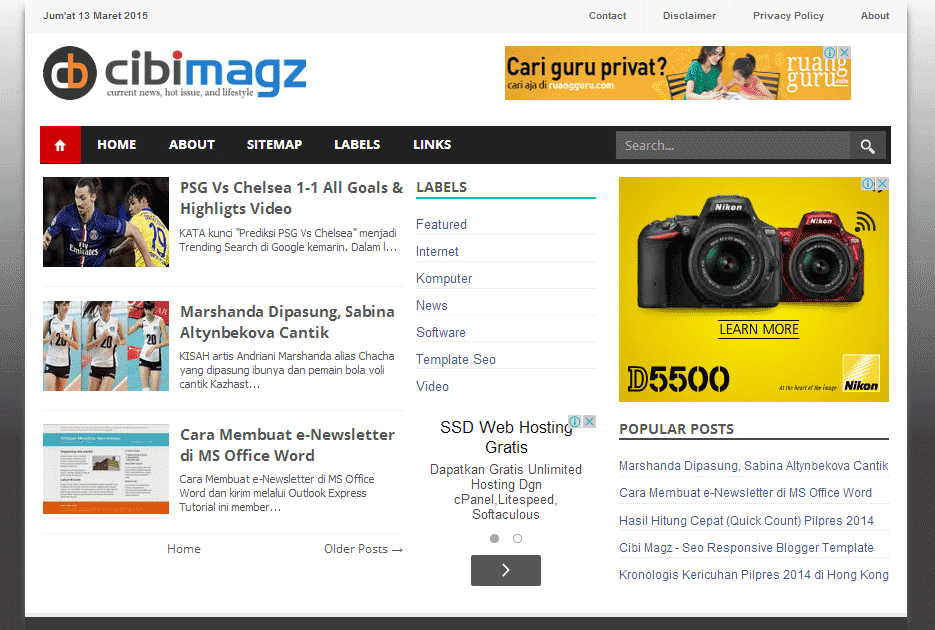The image size is (935, 630).
Task: Click LEARN MORE on Nikon ad
Action: click(x=758, y=329)
